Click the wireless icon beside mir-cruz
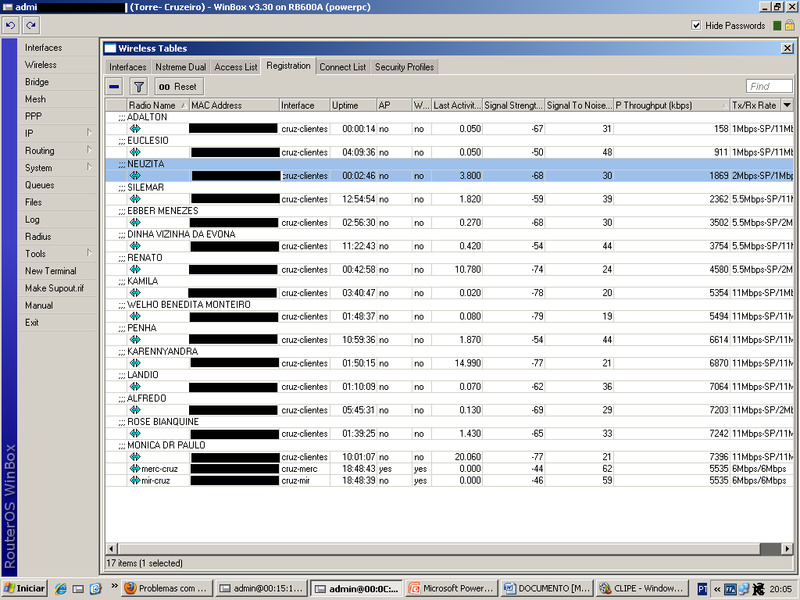Viewport: 800px width, 600px height. (135, 480)
